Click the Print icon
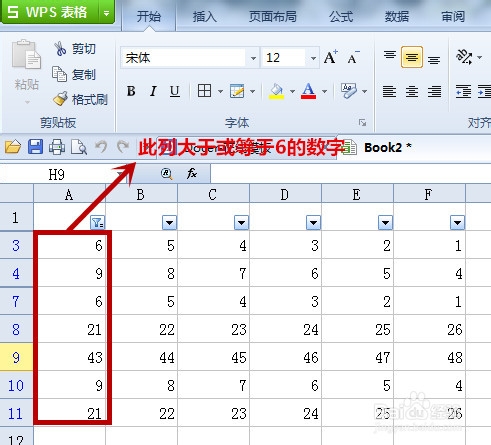491x445 pixels. point(57,147)
